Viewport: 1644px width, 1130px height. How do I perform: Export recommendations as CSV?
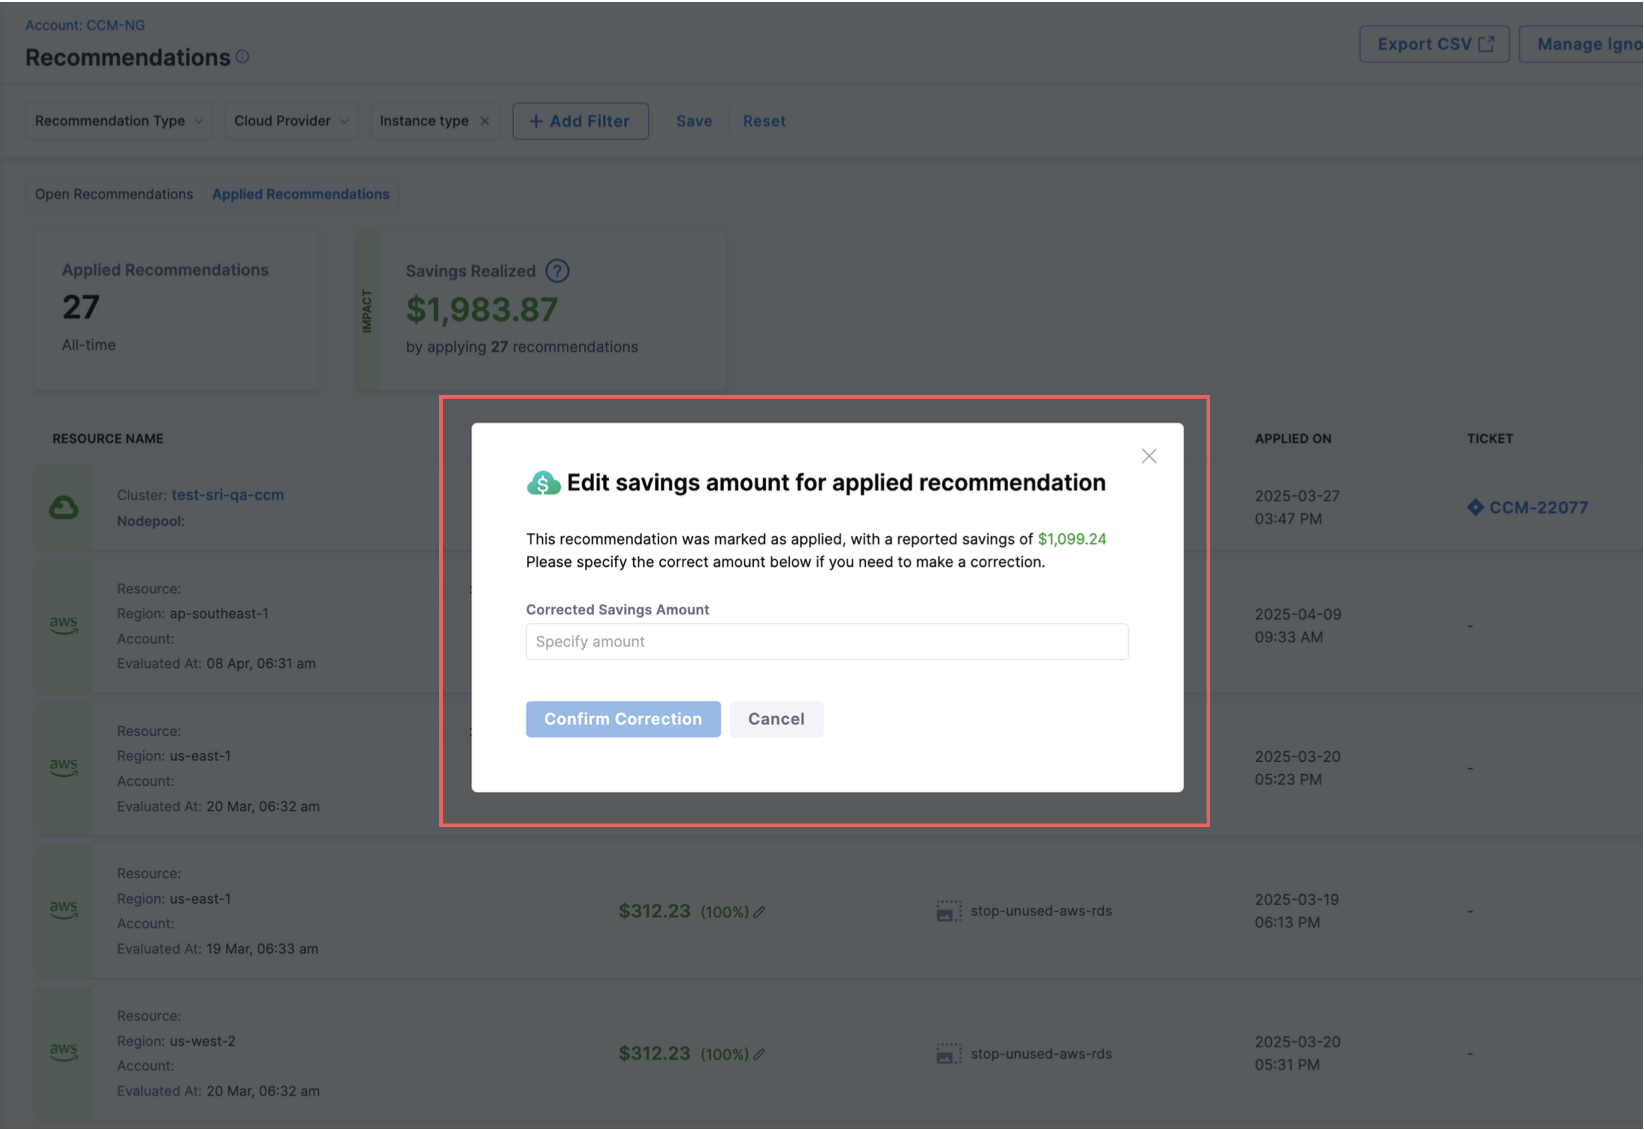[x=1434, y=44]
